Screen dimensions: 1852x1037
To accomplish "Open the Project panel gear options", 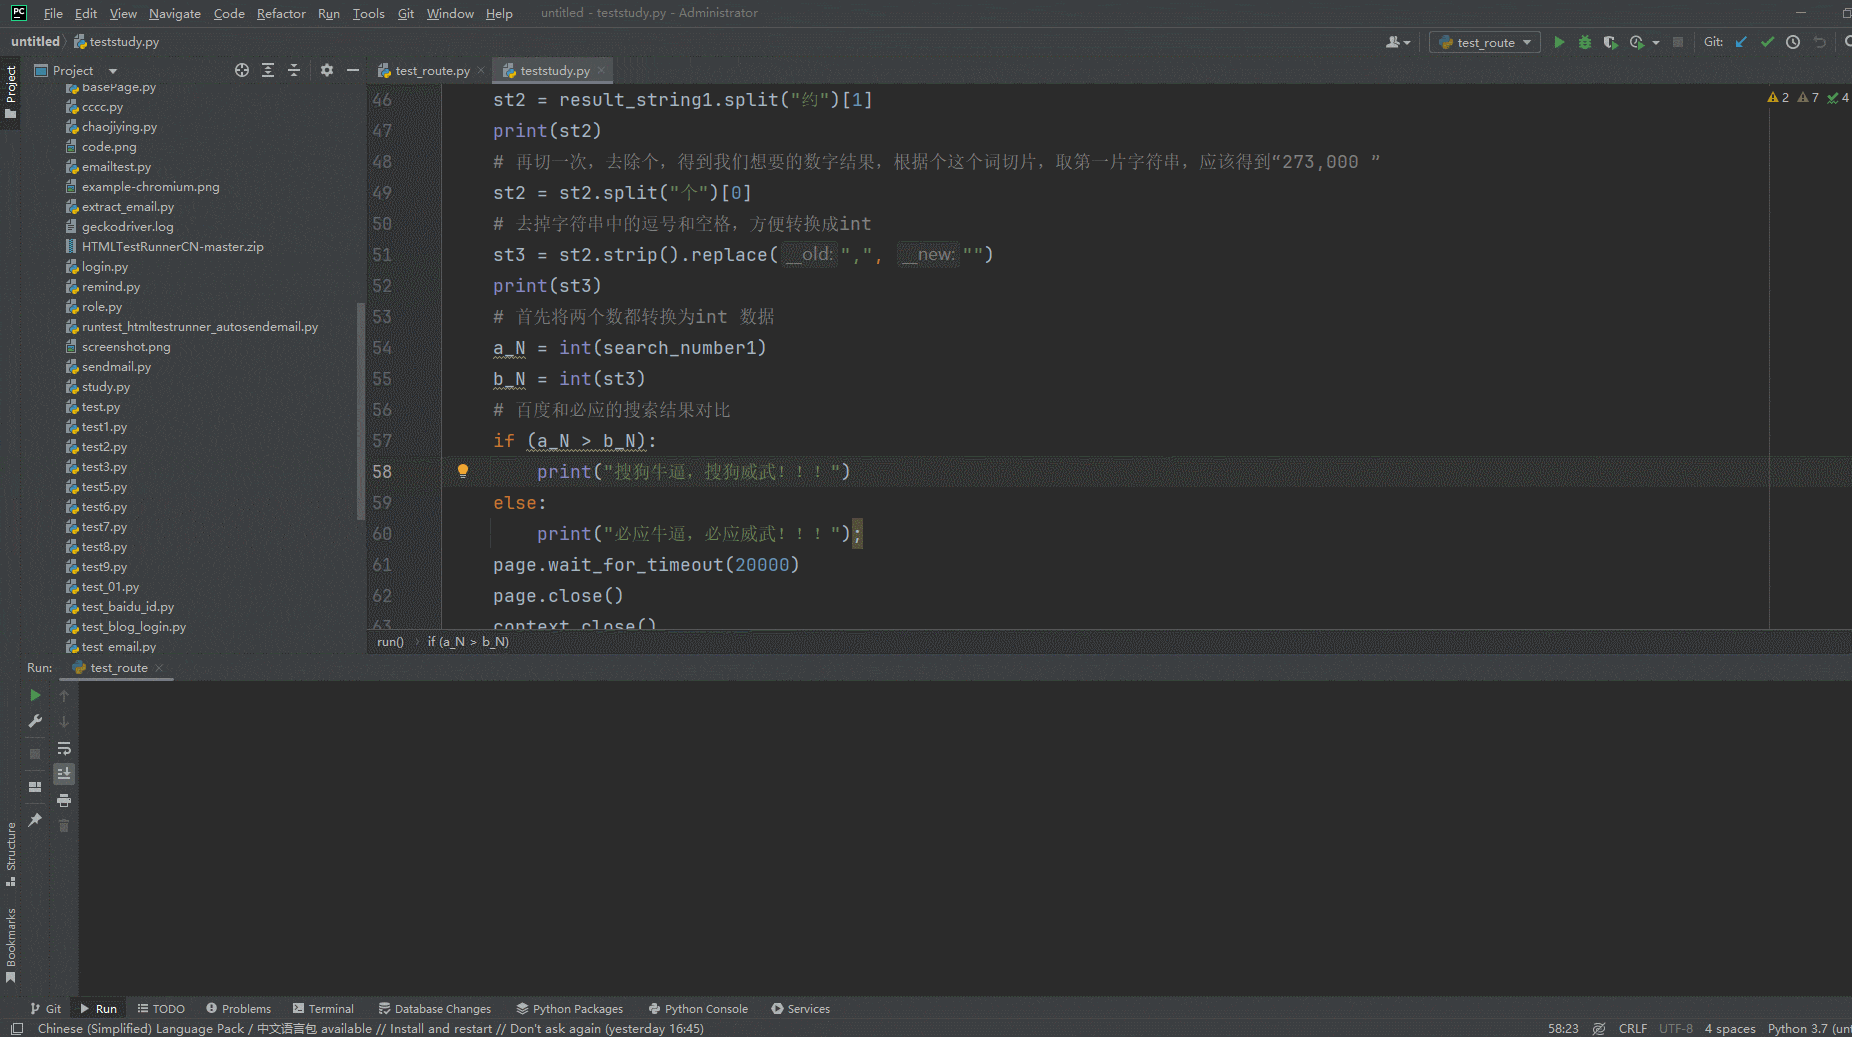I will 327,70.
